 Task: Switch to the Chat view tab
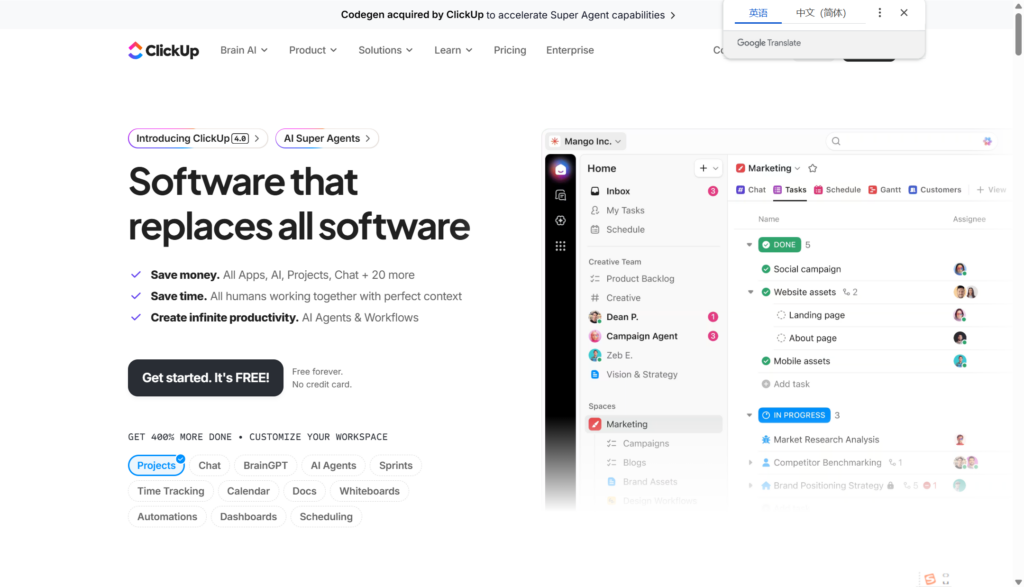751,189
